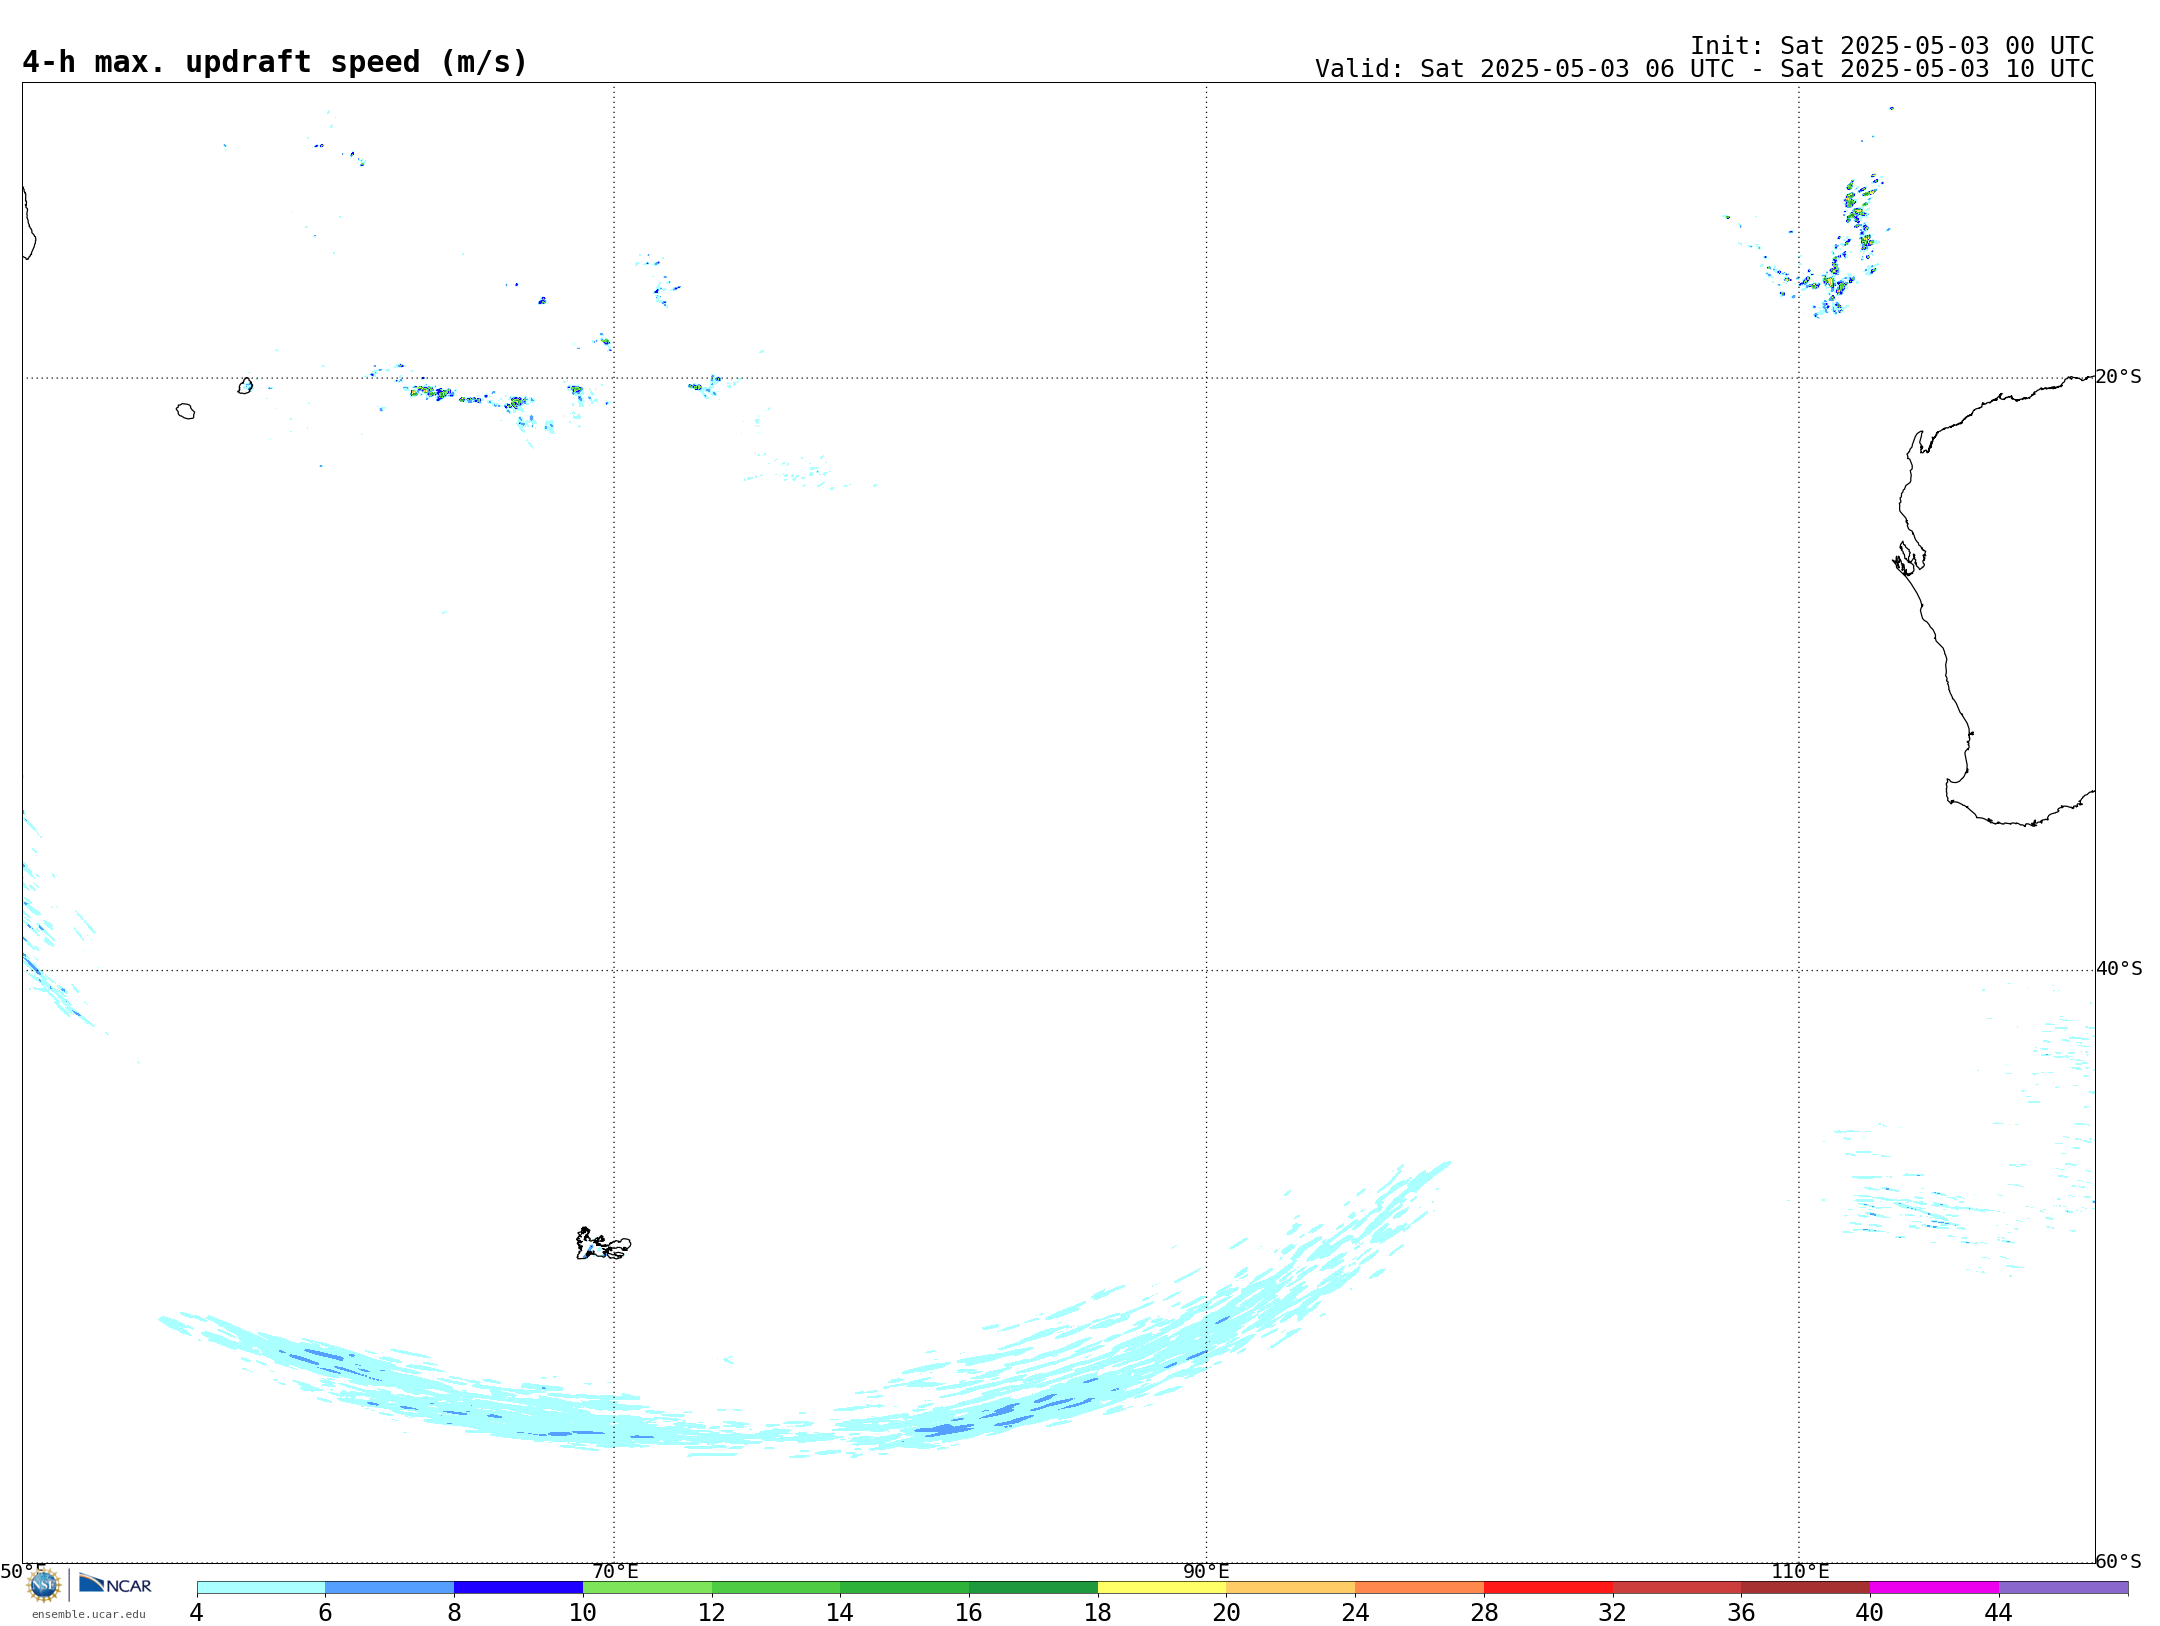Click the colorbar tick label 18
2160x1626 pixels.
pyautogui.click(x=1097, y=1613)
